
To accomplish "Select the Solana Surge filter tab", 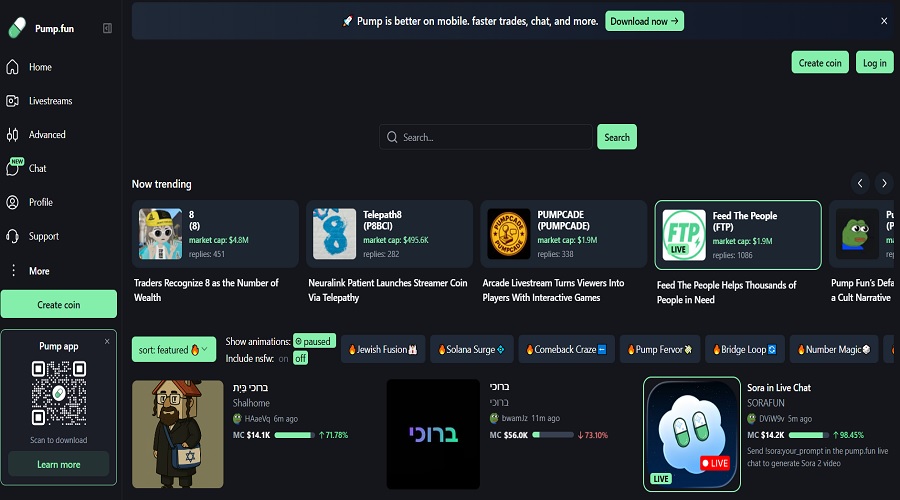I will point(472,349).
